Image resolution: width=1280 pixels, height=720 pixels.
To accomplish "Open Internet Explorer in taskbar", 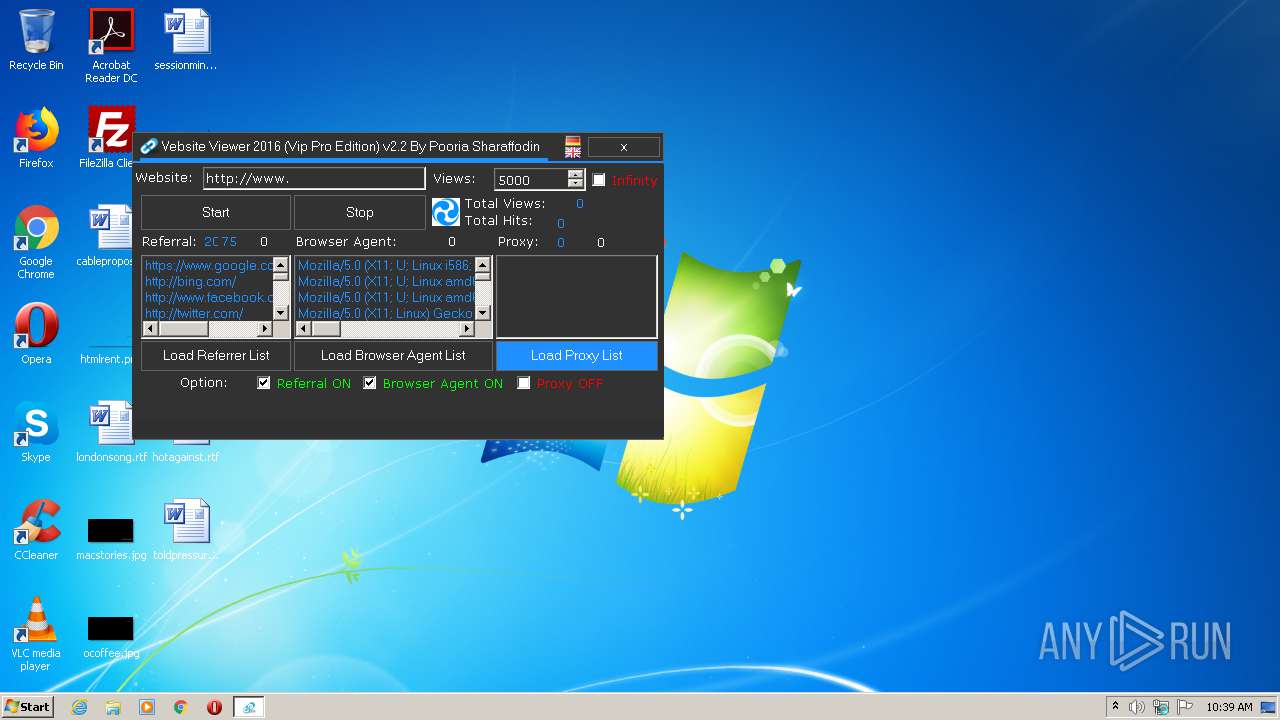I will pos(79,707).
